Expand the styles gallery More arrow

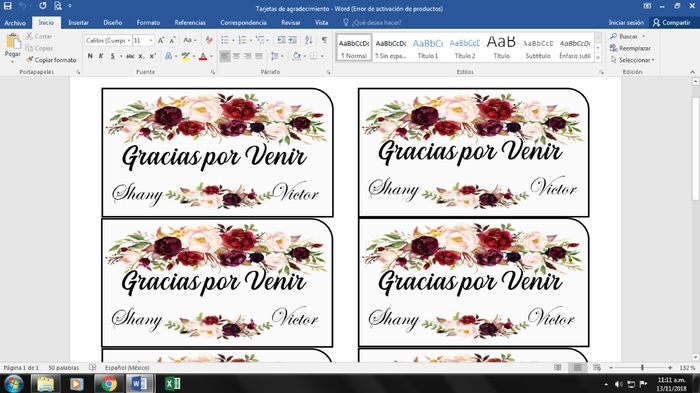(x=598, y=57)
